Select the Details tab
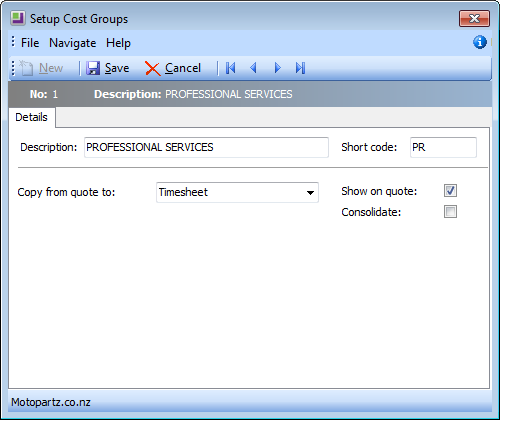This screenshot has height=435, width=515. pyautogui.click(x=31, y=117)
